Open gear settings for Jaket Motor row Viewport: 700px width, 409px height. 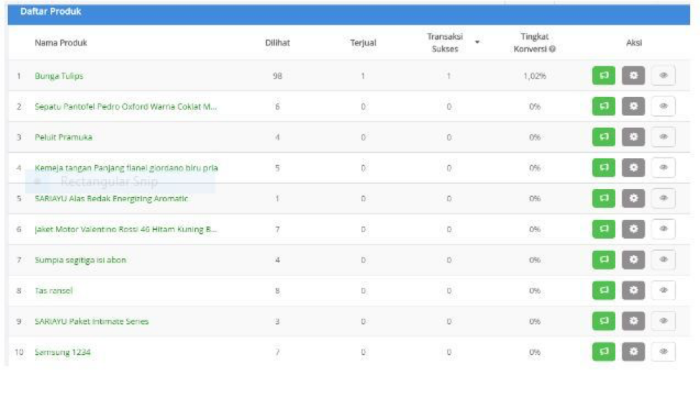click(x=633, y=229)
